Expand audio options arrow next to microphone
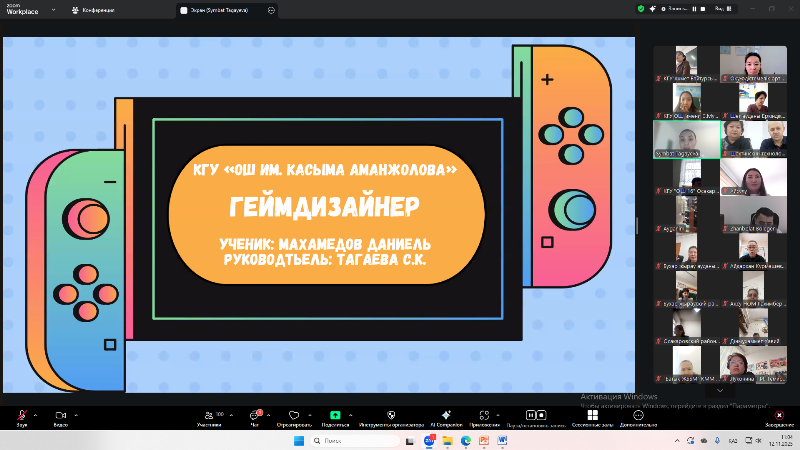This screenshot has height=450, width=800. pyautogui.click(x=35, y=414)
